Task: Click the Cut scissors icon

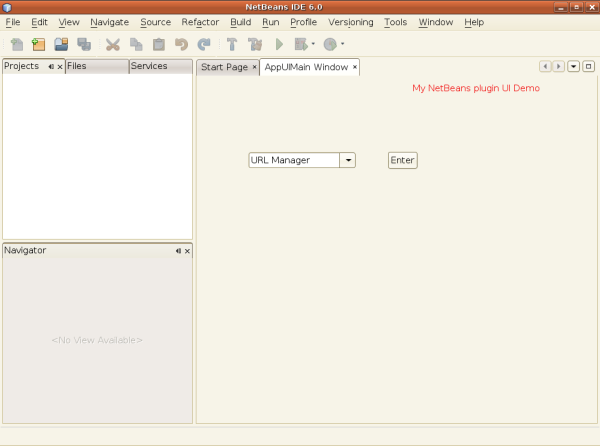Action: click(113, 44)
